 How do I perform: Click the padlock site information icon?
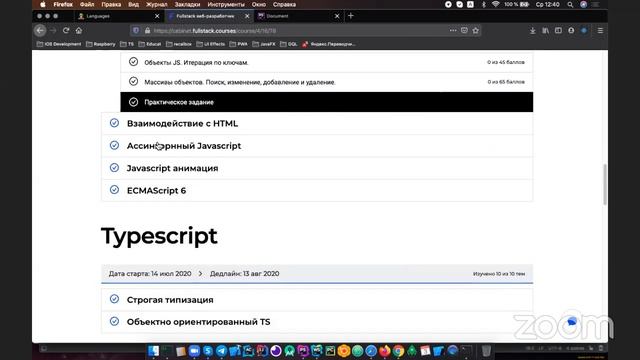pos(147,31)
